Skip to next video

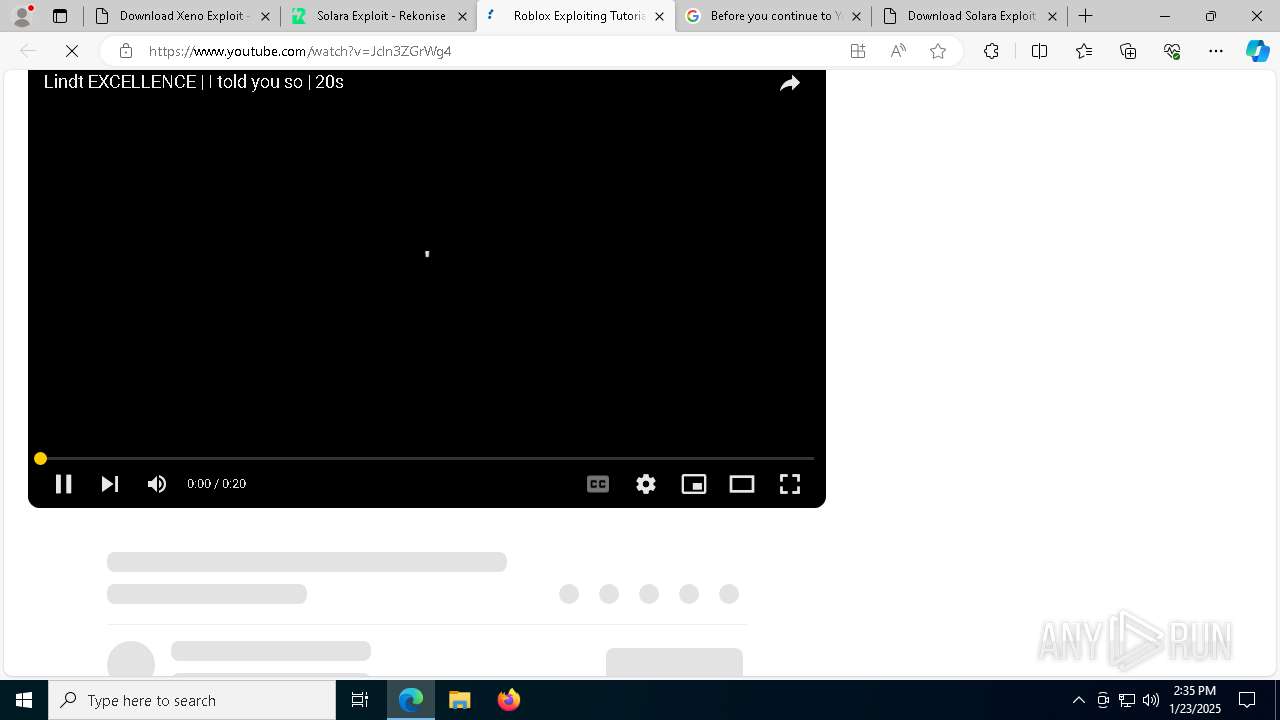(x=110, y=484)
